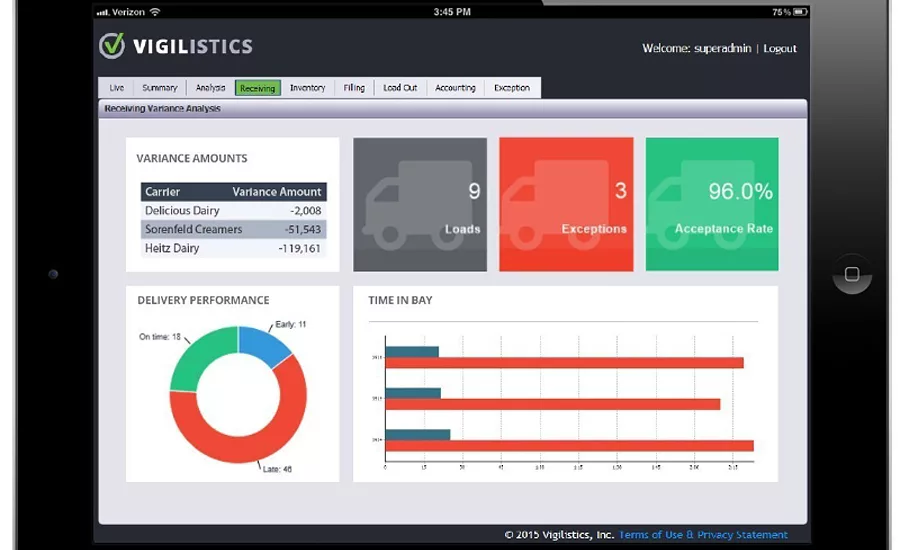900x550 pixels.
Task: Open the Live tab
Action: [117, 88]
